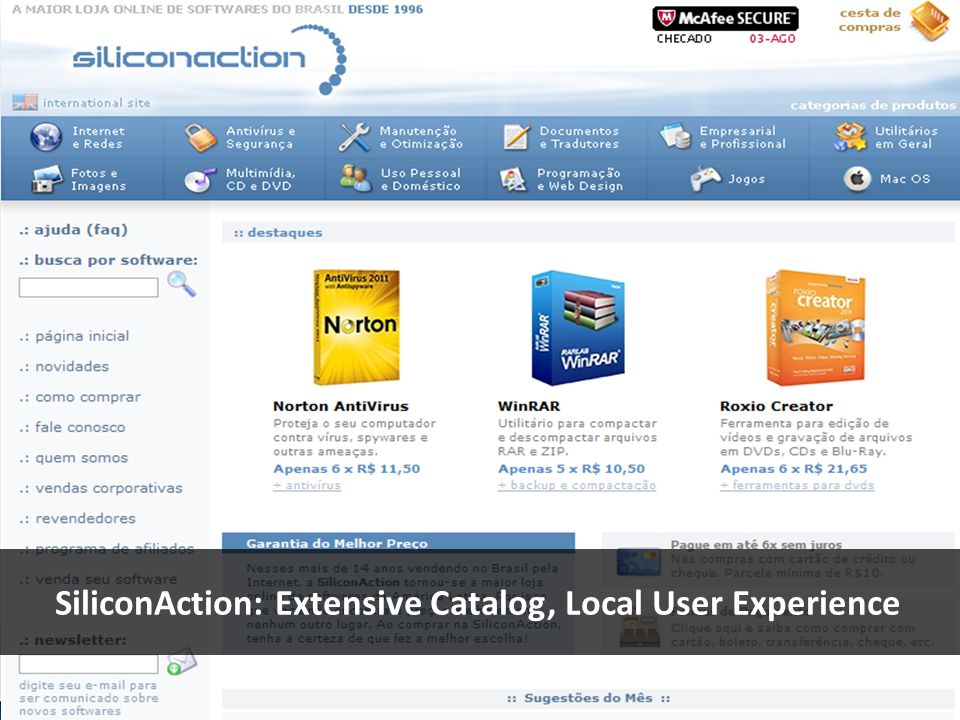The height and width of the screenshot is (720, 960).
Task: Open the Internet e Redes category
Action: (98, 137)
